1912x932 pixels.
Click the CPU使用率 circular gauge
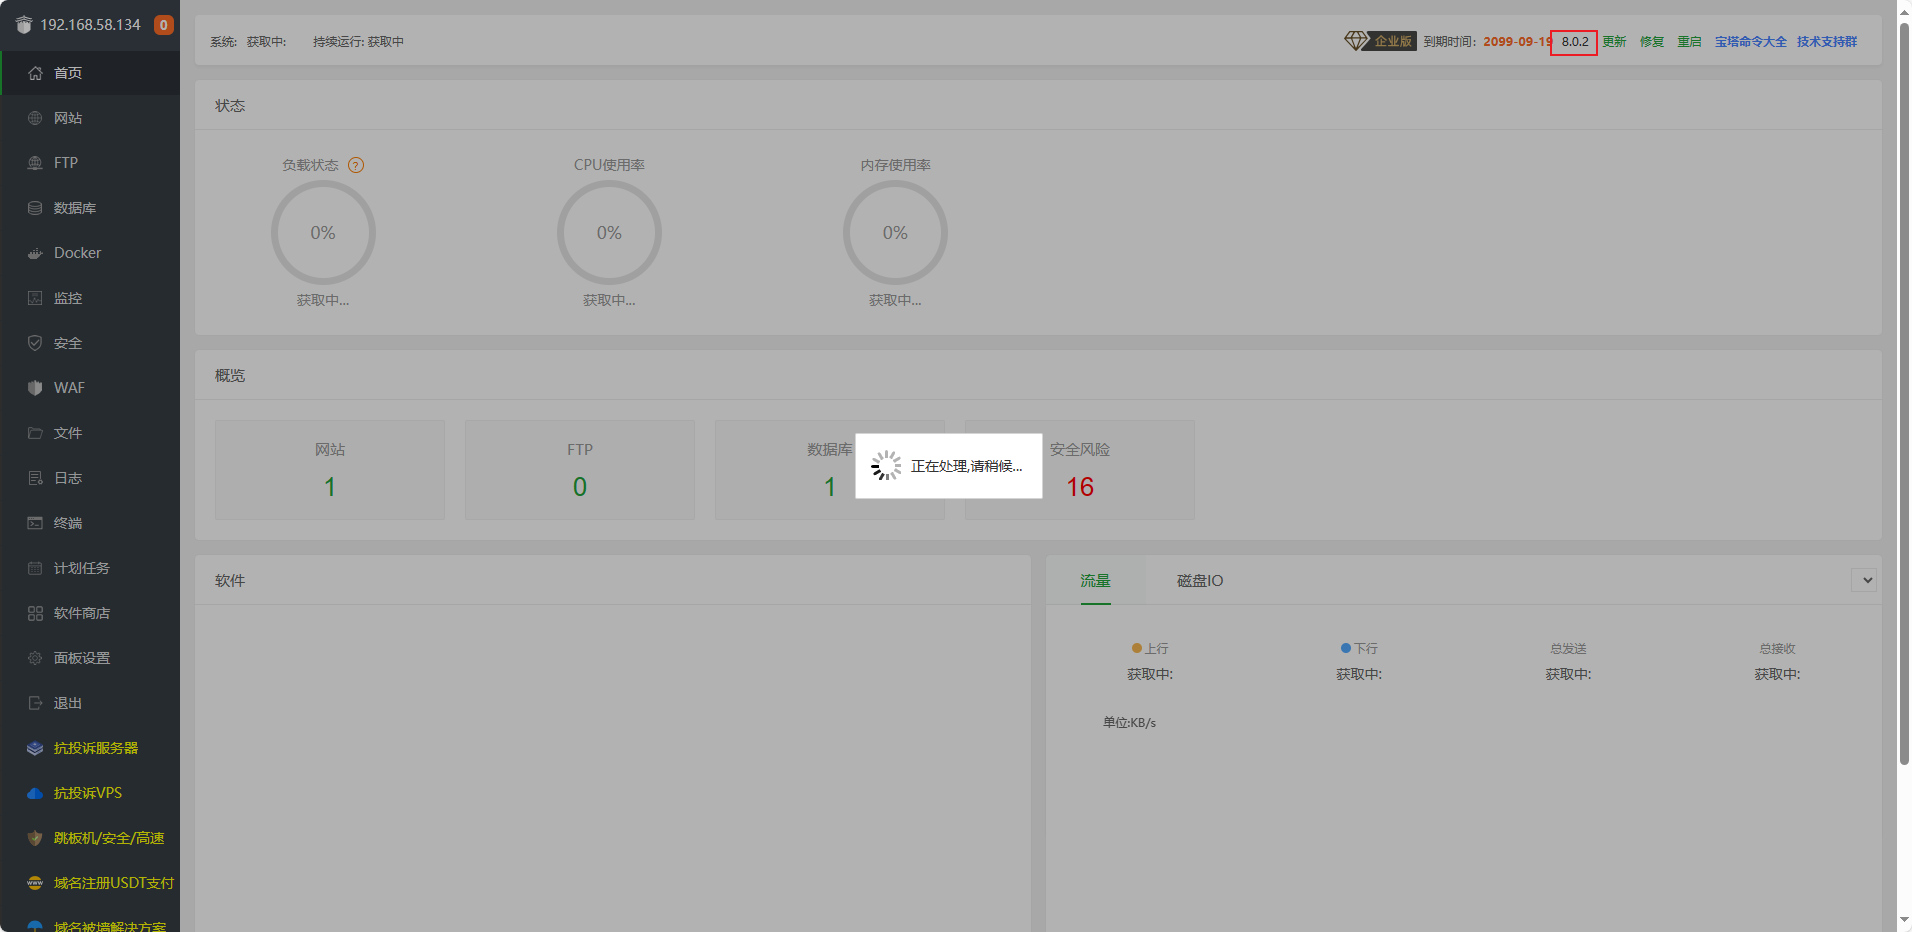tap(609, 233)
